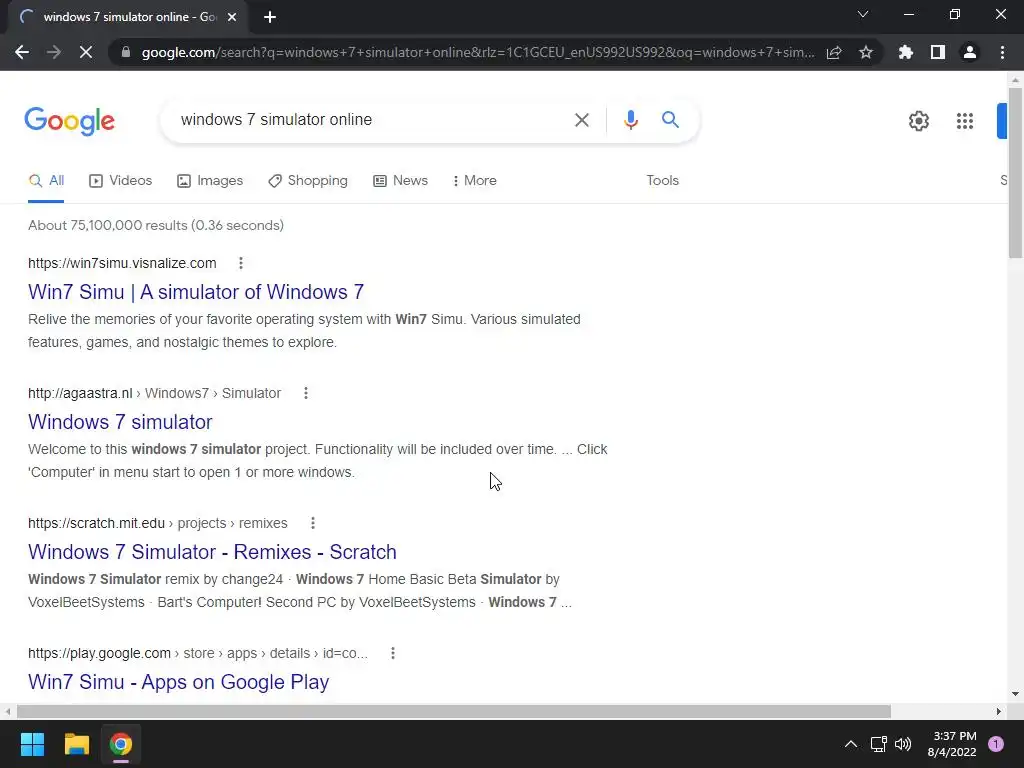Open Google quick settings gear

[919, 121]
